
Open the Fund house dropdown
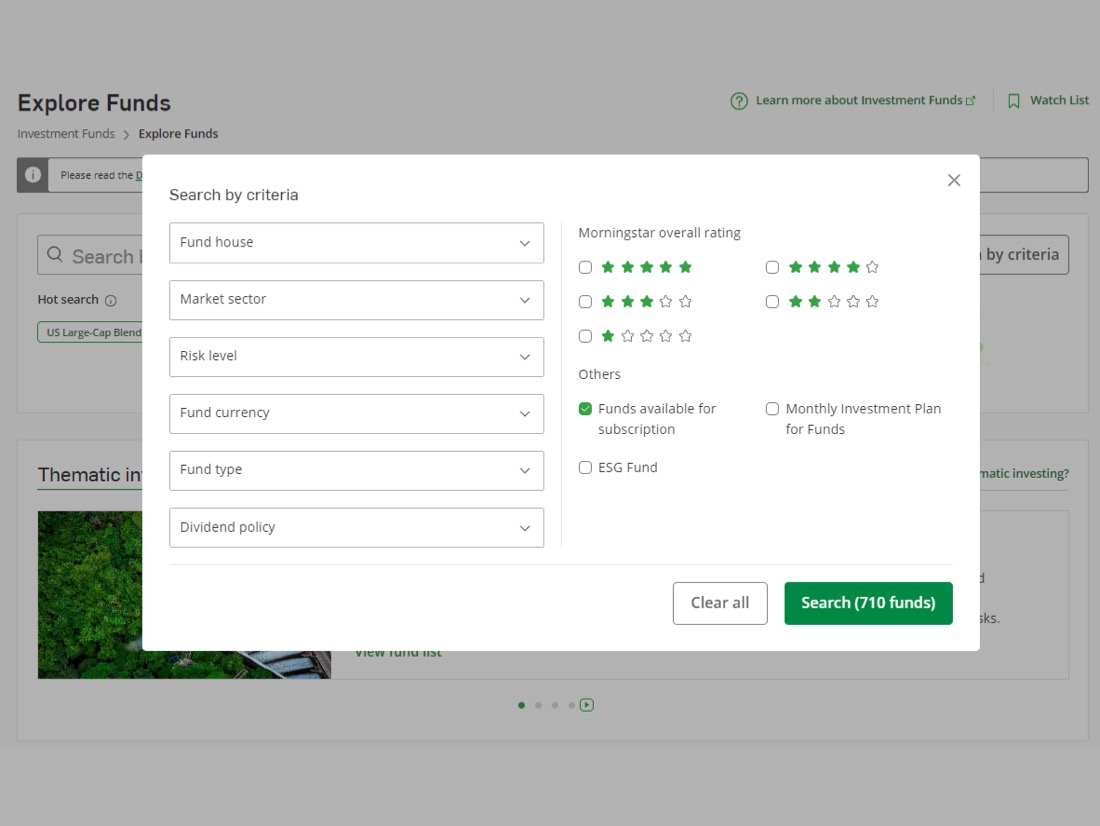[356, 243]
